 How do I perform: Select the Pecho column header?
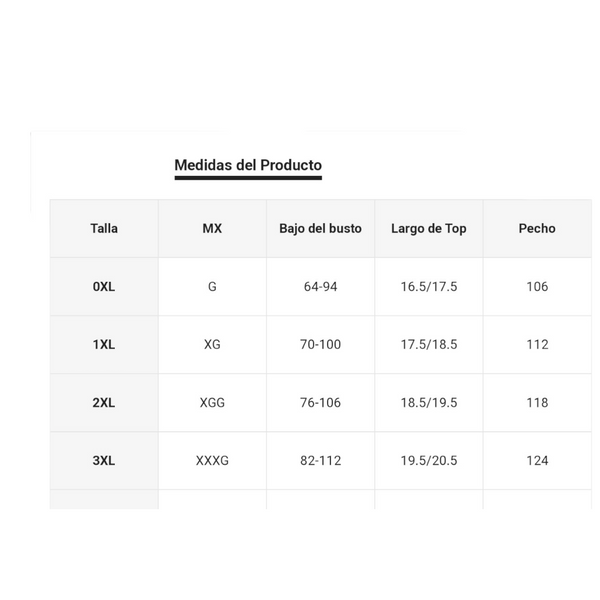(537, 228)
